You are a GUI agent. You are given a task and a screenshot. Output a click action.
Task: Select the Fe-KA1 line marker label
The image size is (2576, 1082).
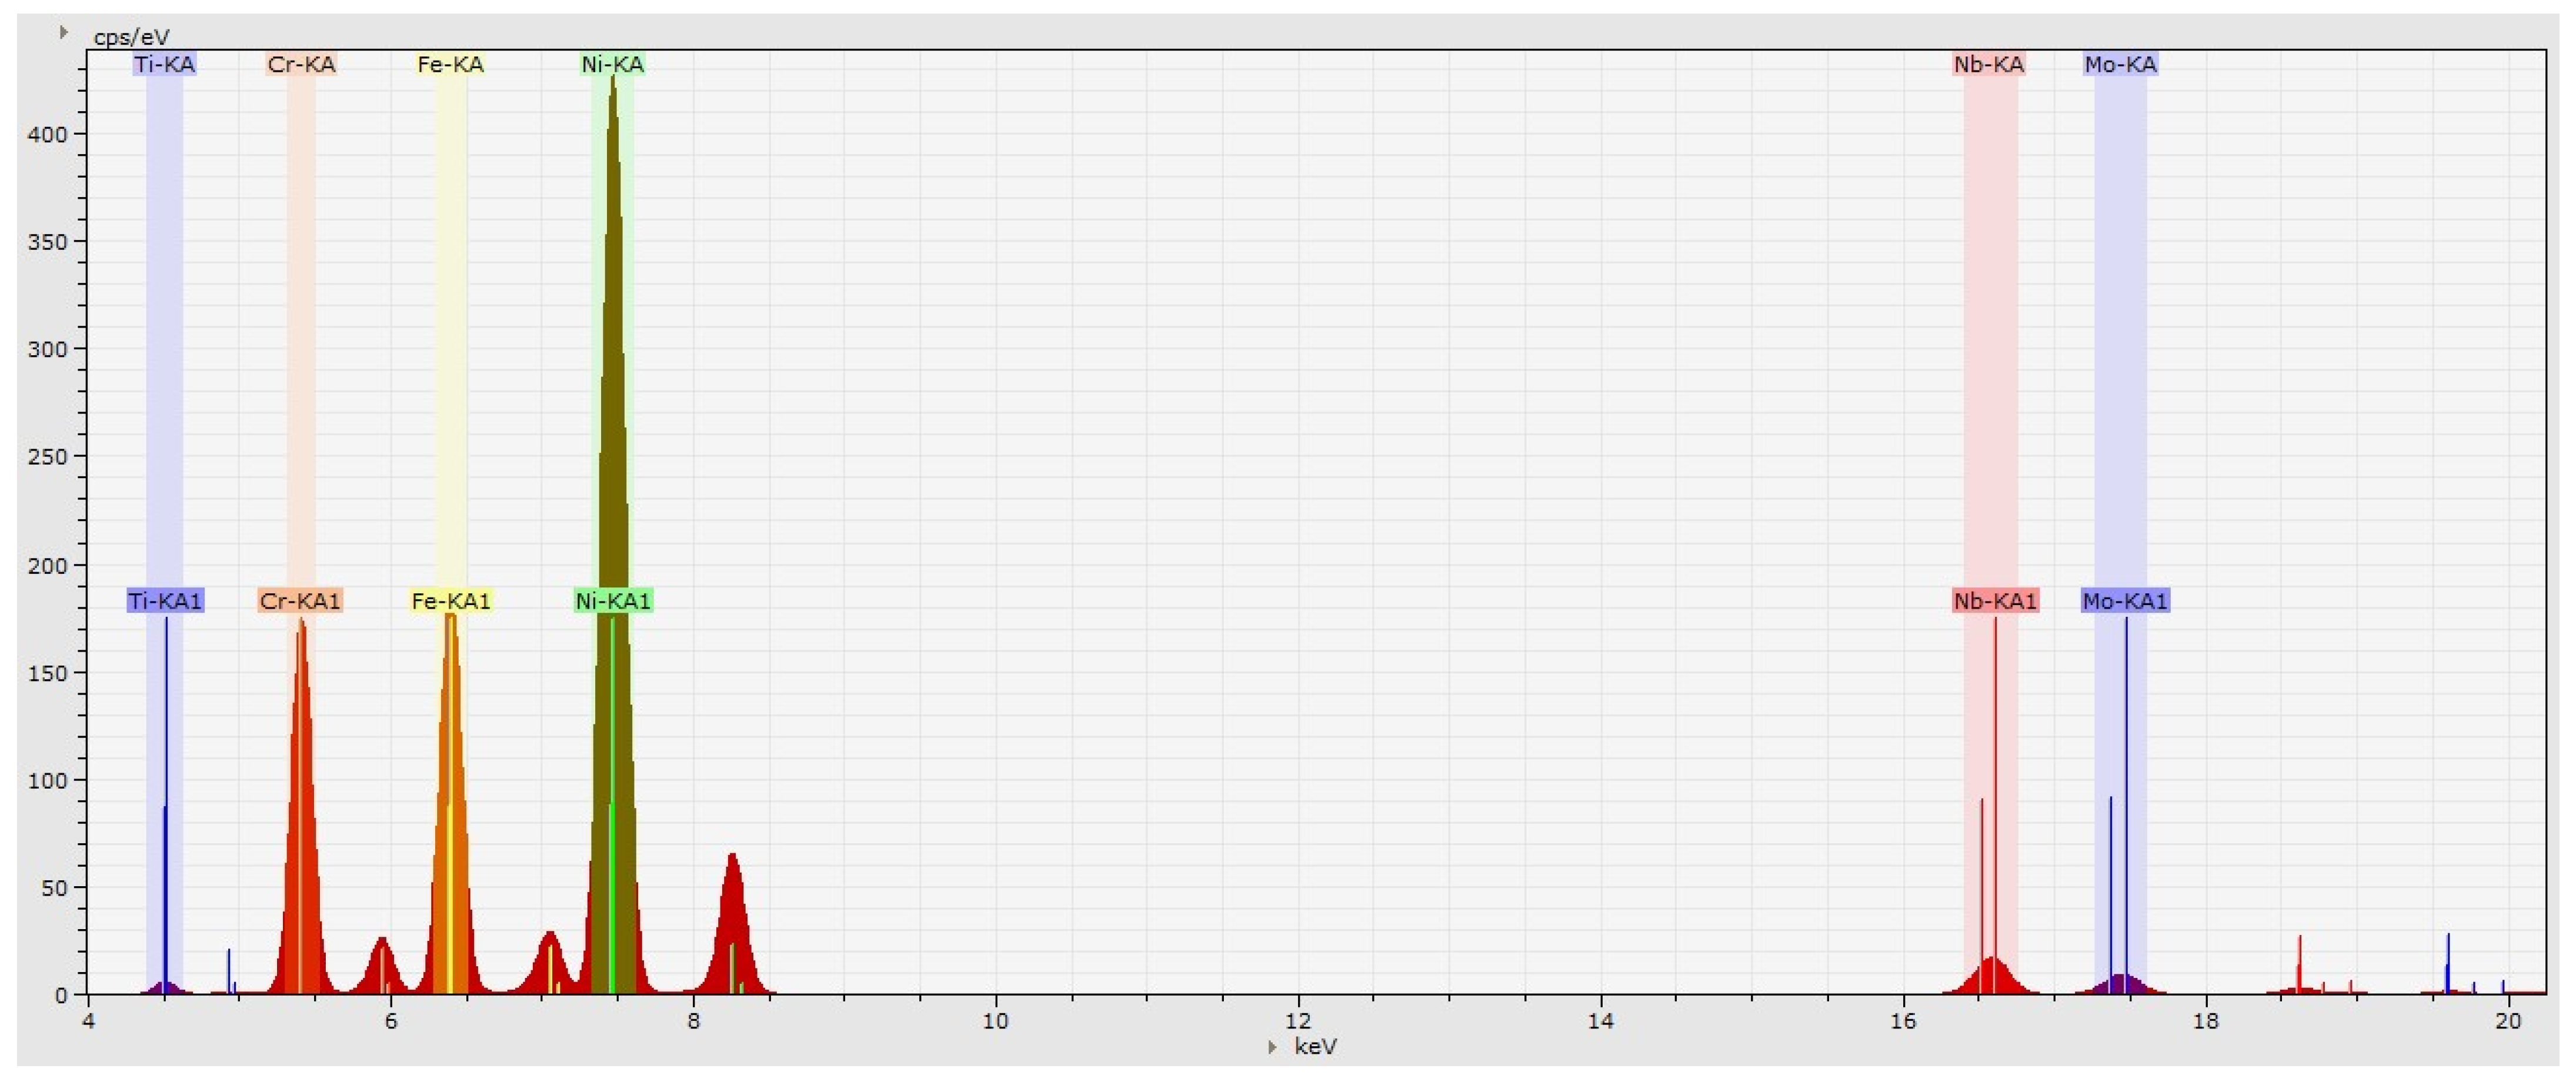tap(451, 601)
